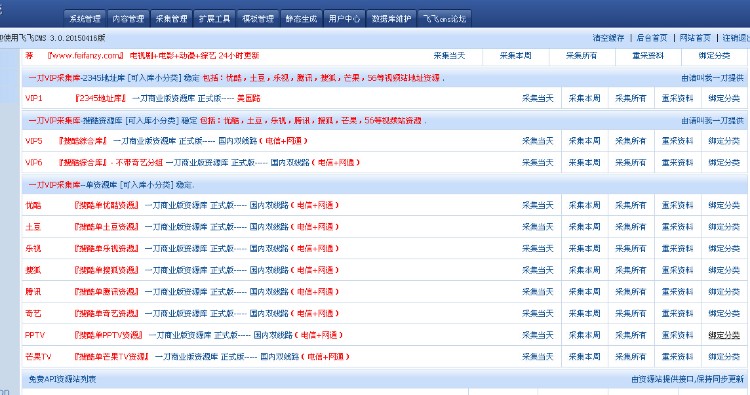Click 采集当天 in the feifancy.com row
Screen dimensions: 750x395
point(449,55)
